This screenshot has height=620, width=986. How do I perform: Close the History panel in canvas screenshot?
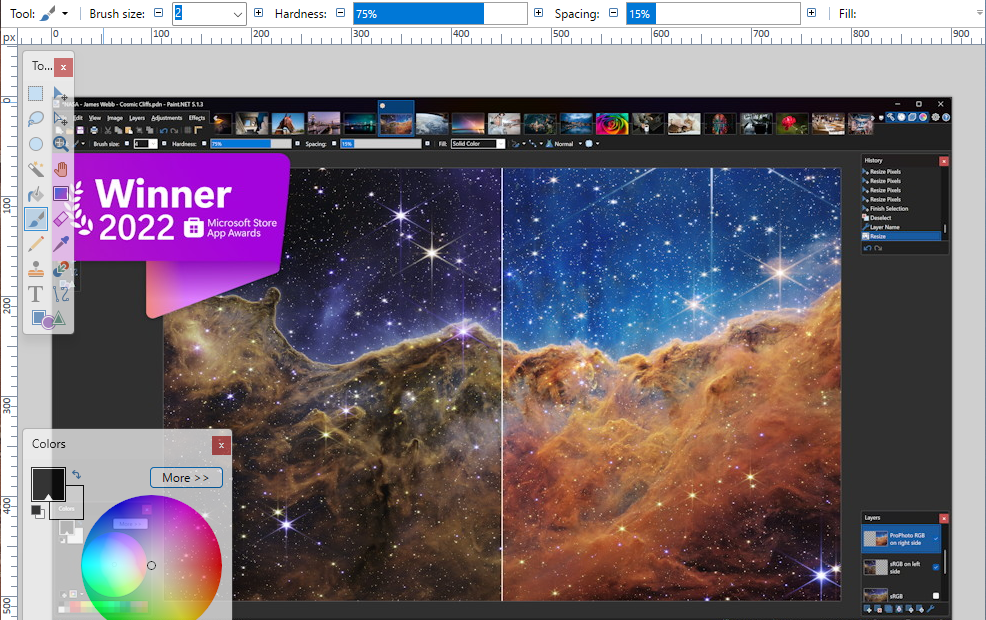click(943, 161)
